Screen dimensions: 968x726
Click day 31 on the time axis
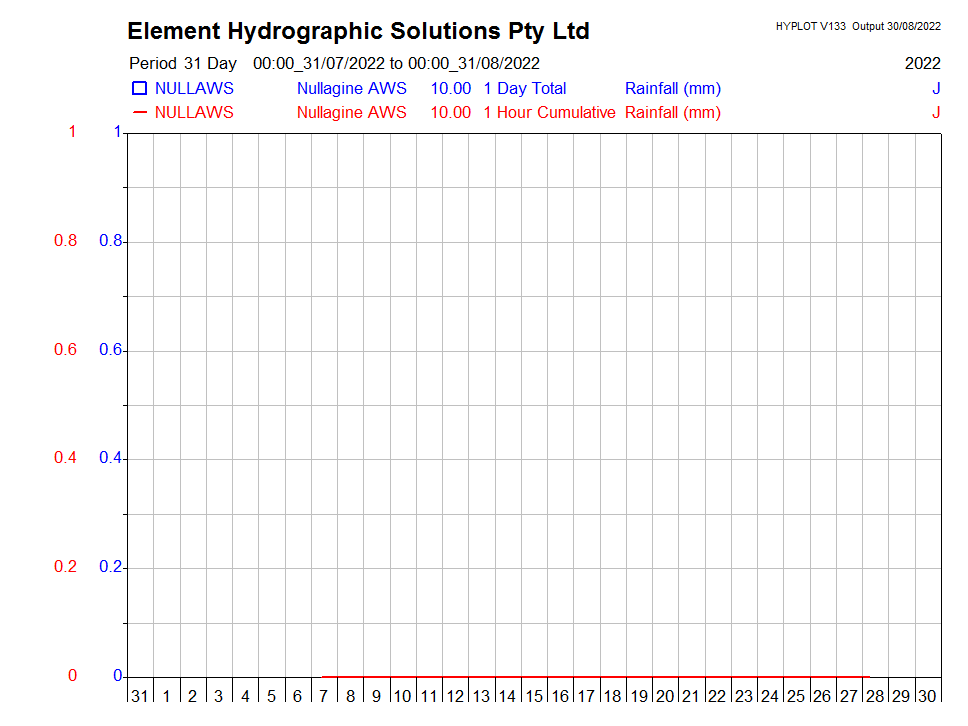tap(139, 696)
